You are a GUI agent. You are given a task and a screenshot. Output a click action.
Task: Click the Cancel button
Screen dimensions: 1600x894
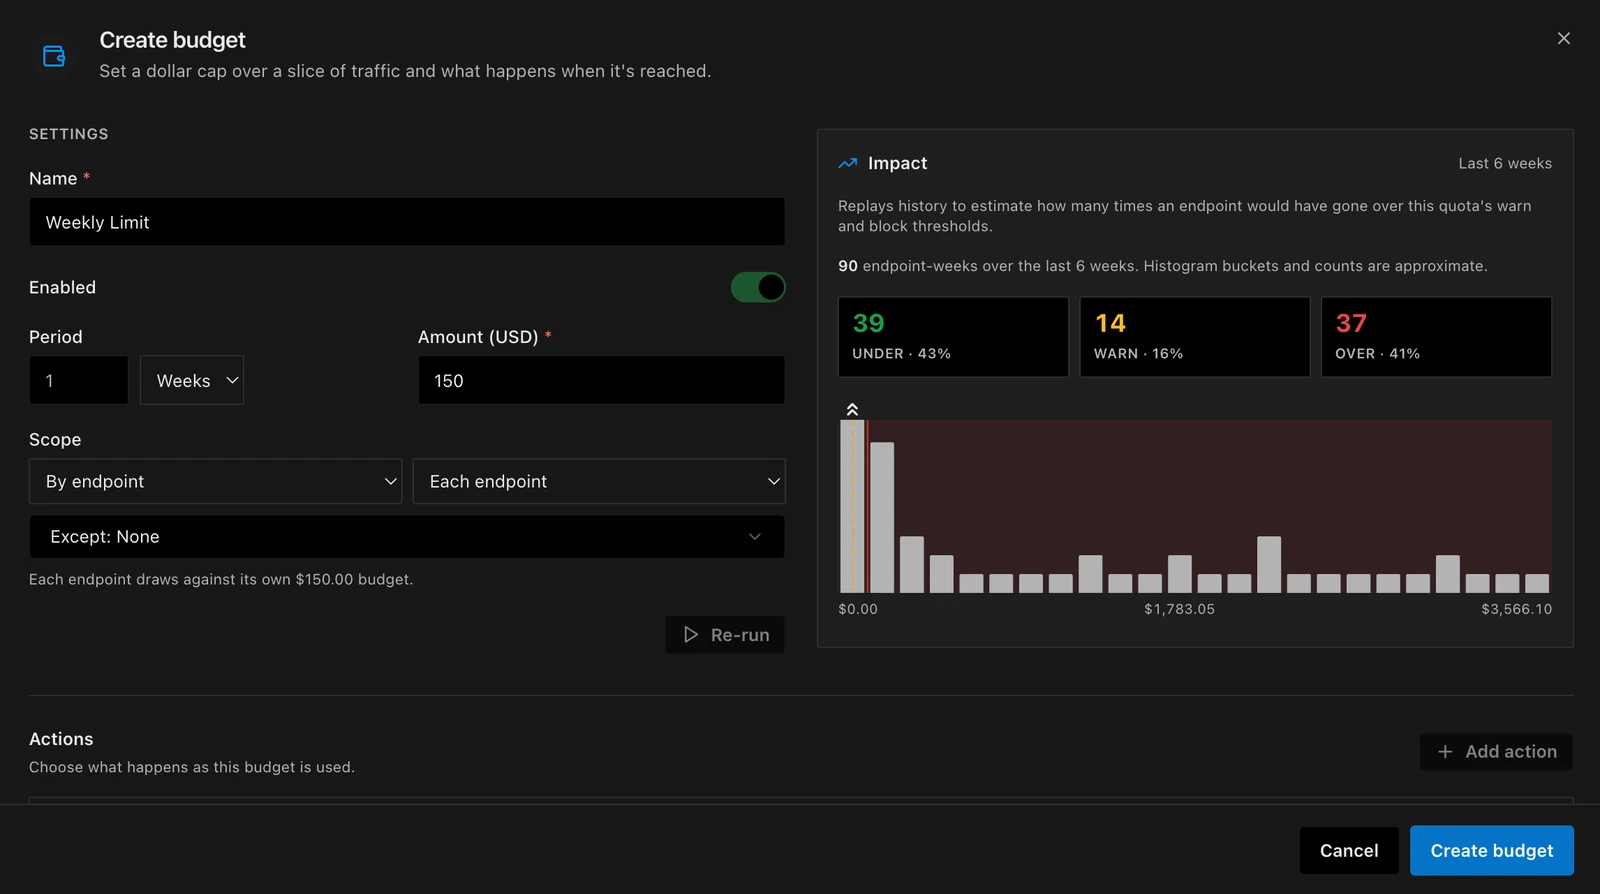tap(1349, 851)
